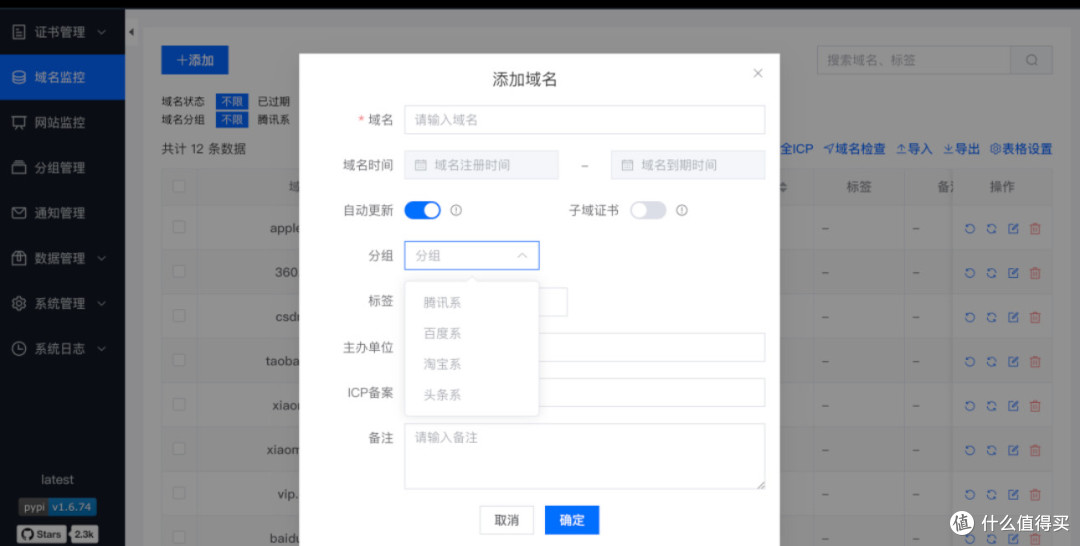Check the 360 row checkbox
The image size is (1080, 546).
(x=179, y=271)
